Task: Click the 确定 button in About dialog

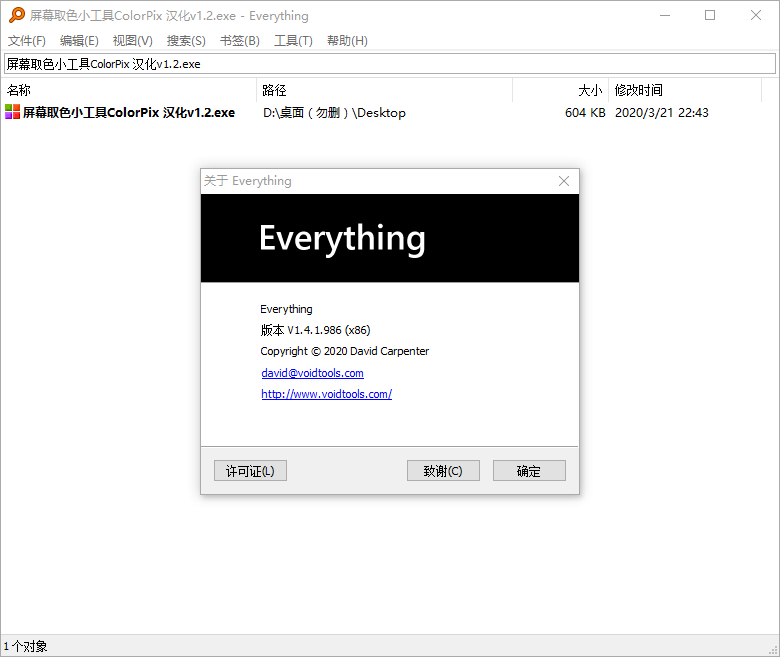Action: pos(529,470)
